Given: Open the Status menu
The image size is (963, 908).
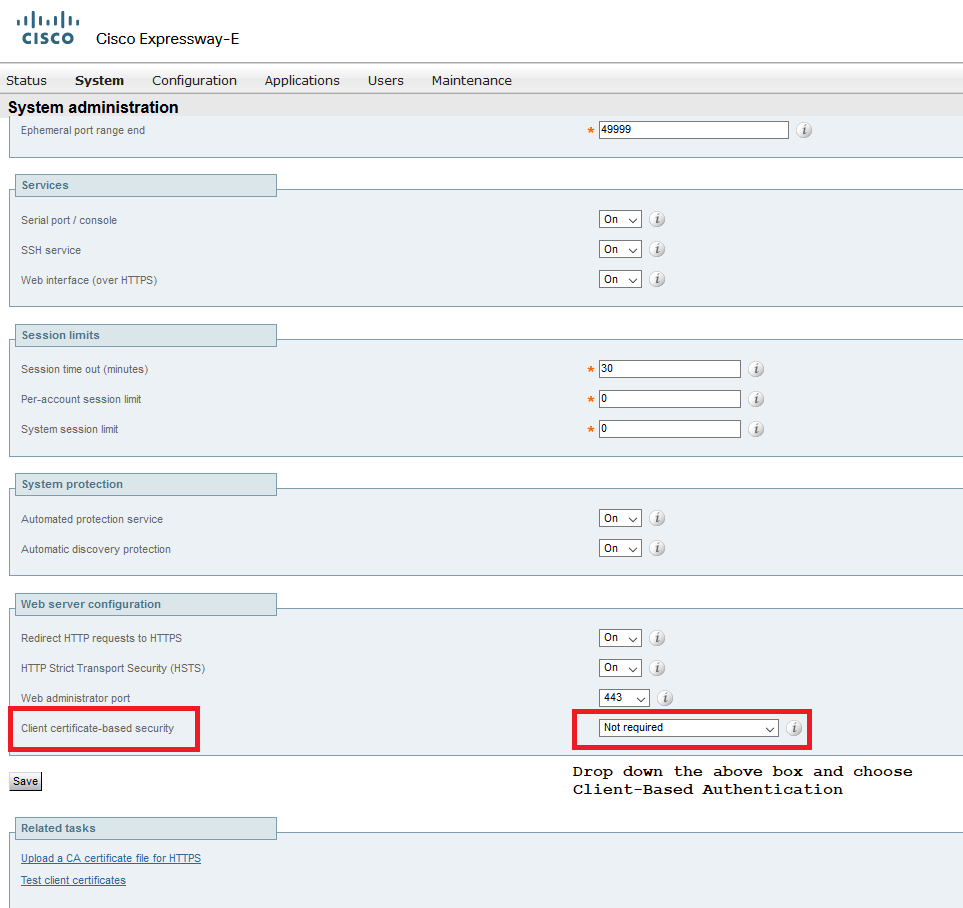Looking at the screenshot, I should pos(26,80).
